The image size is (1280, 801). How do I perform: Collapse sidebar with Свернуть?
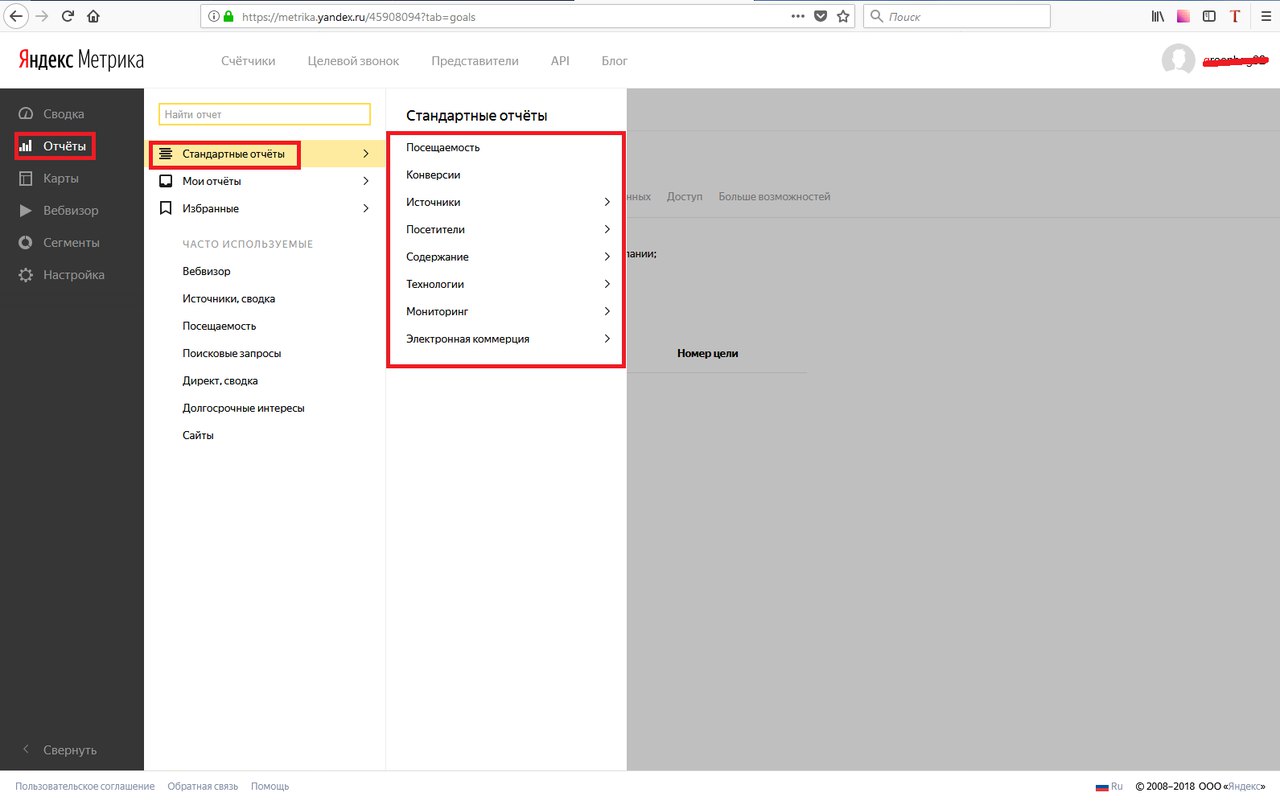(x=59, y=750)
